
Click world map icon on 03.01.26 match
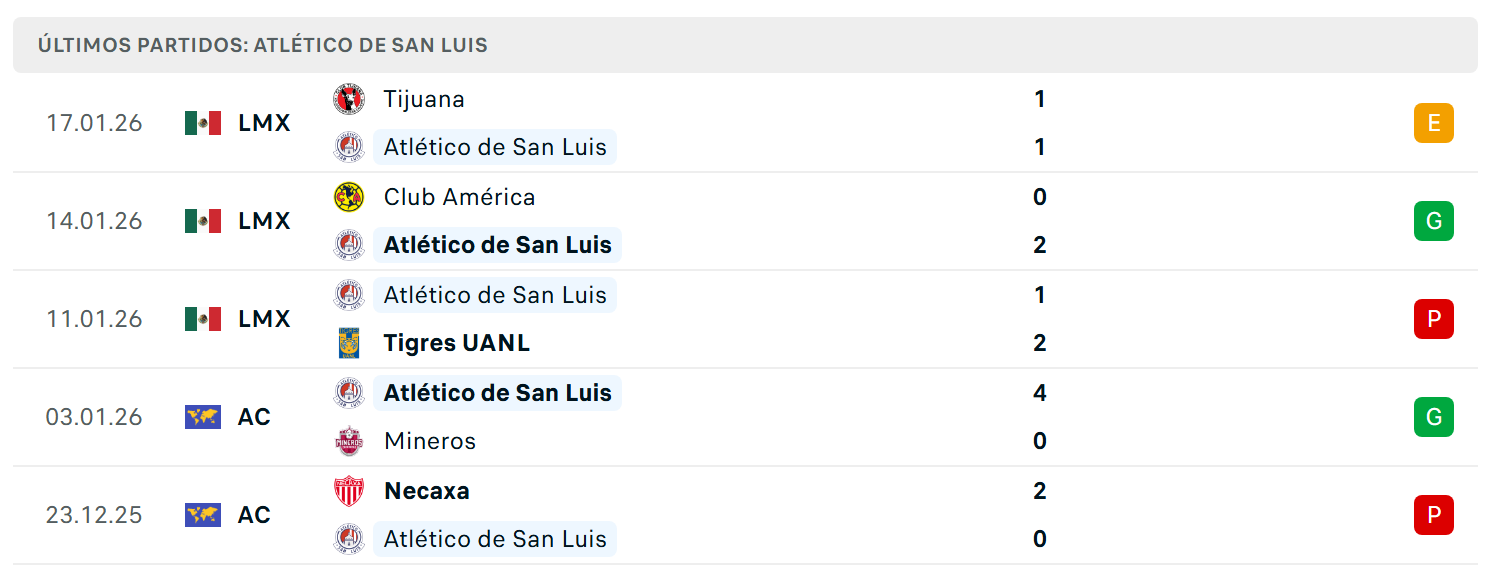coord(203,417)
